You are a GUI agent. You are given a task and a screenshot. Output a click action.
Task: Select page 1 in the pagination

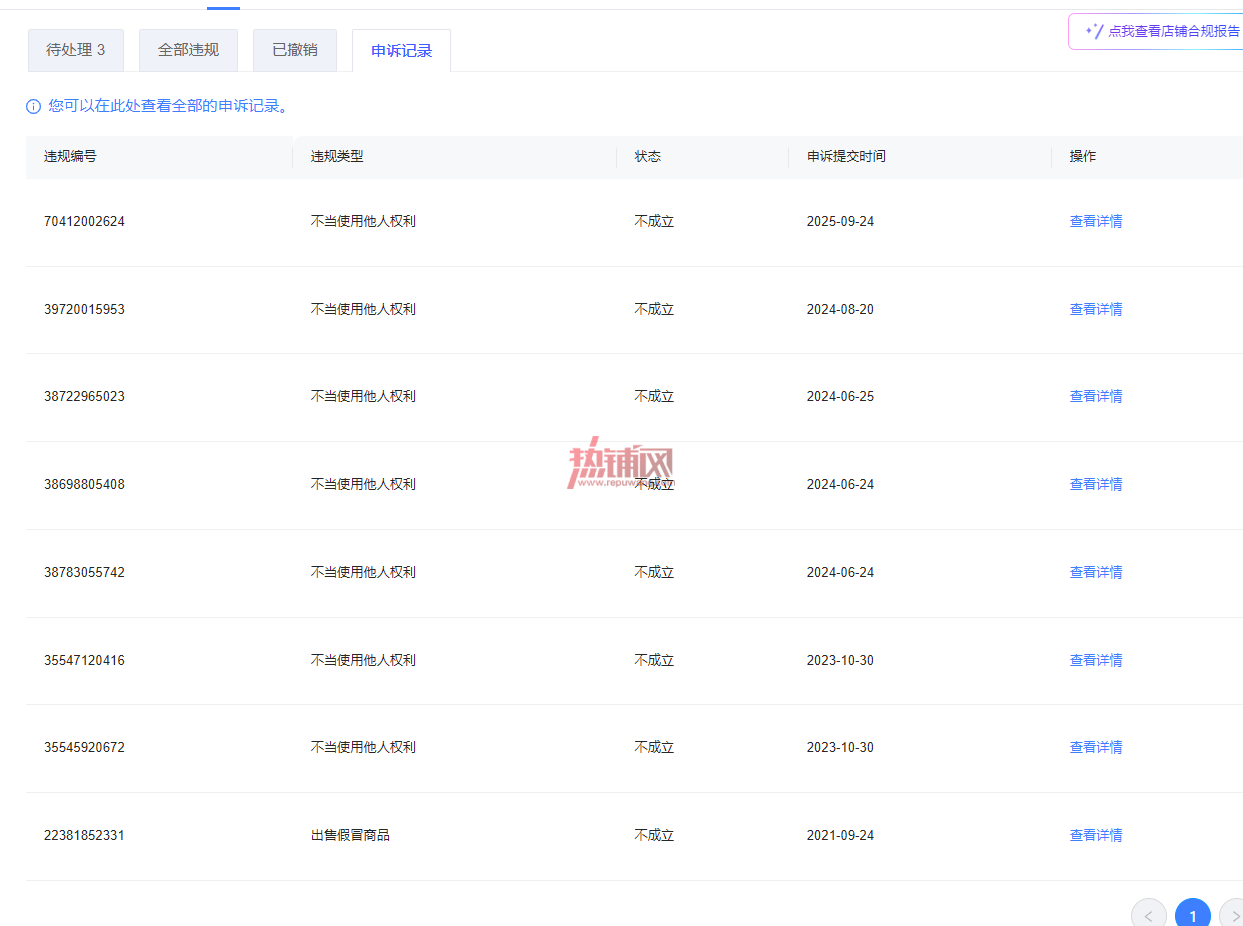pyautogui.click(x=1192, y=915)
